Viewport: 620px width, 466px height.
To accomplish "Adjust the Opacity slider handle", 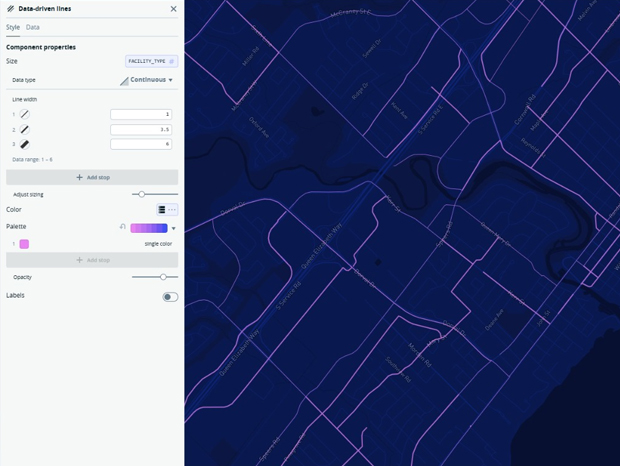I will pyautogui.click(x=163, y=277).
